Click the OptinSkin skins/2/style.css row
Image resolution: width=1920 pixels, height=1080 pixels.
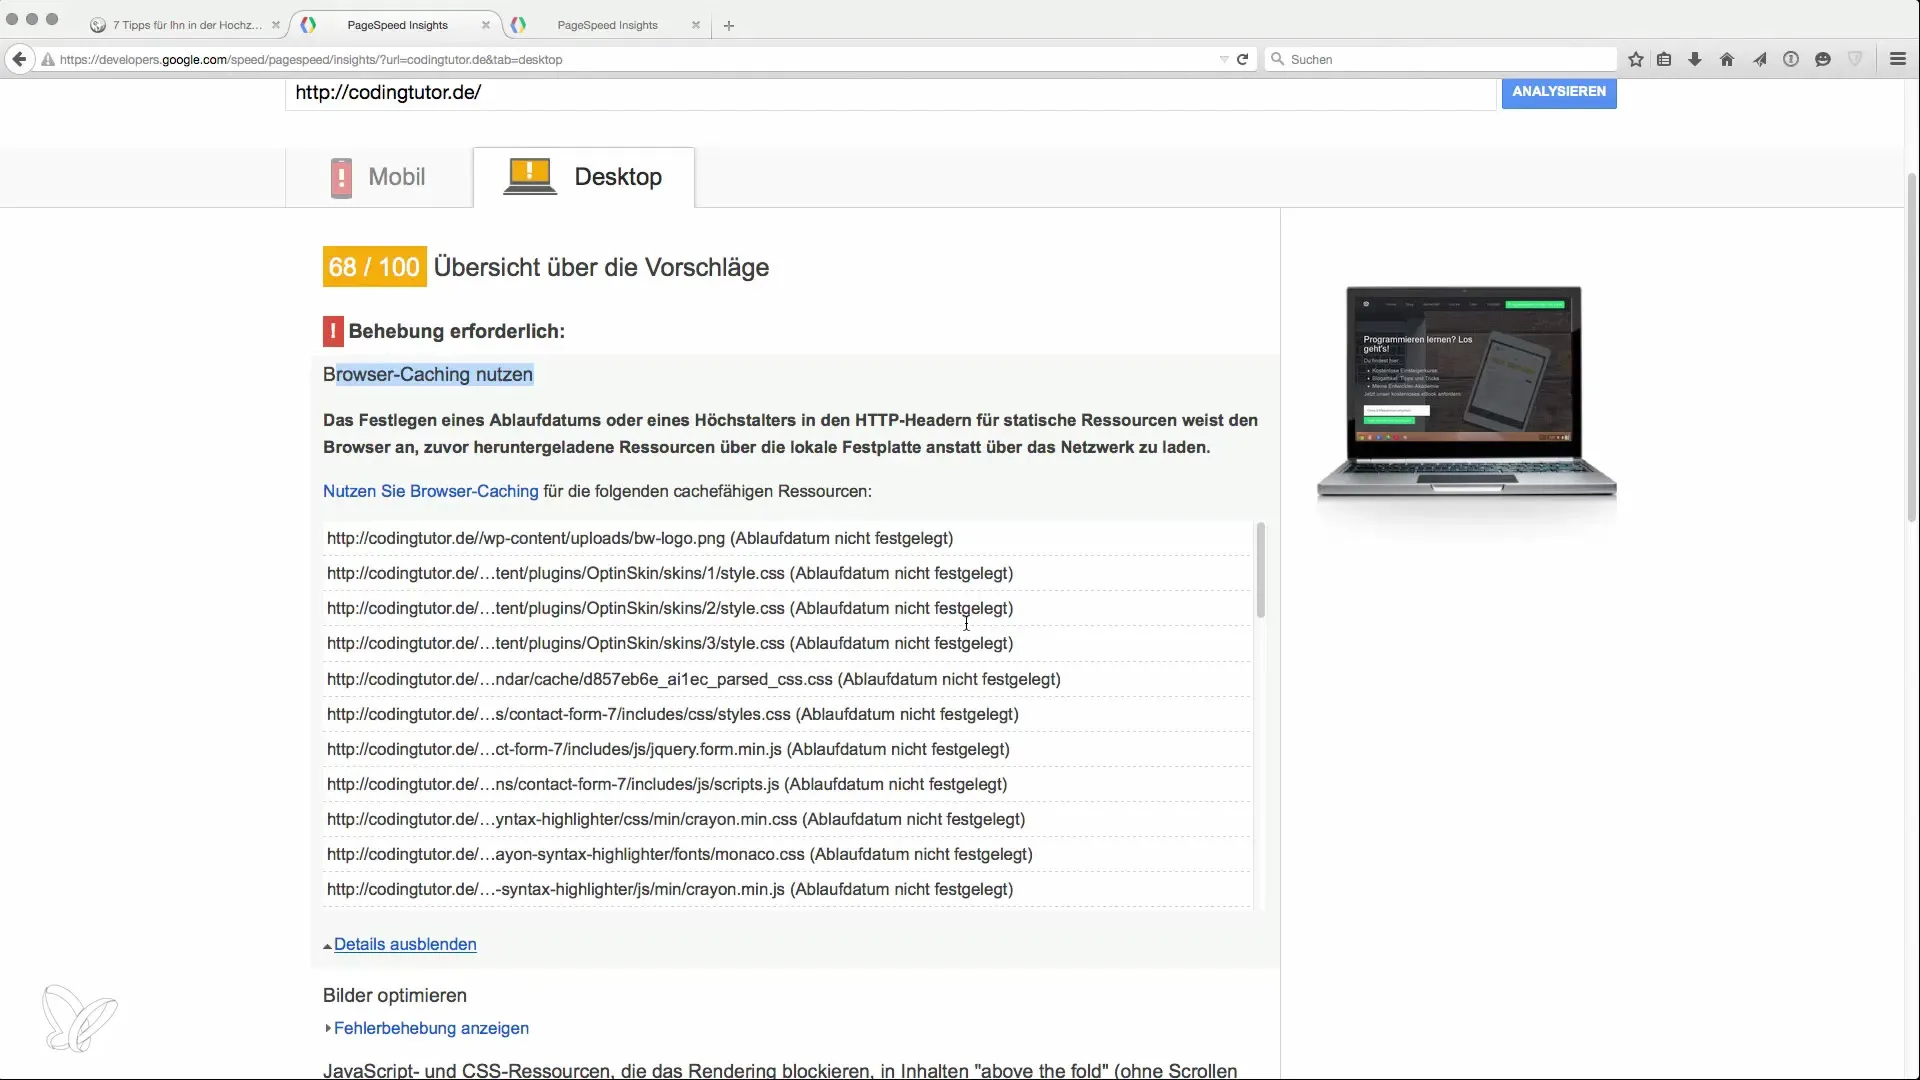click(787, 608)
